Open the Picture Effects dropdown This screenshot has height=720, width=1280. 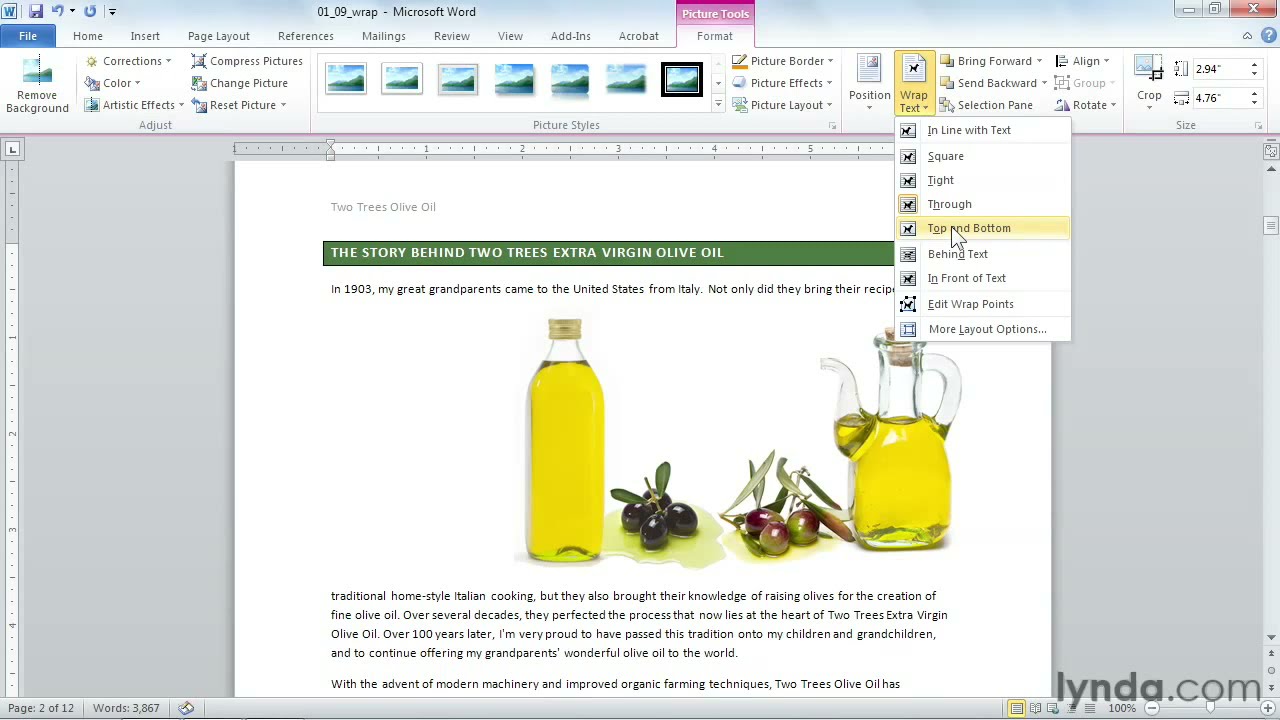pyautogui.click(x=782, y=83)
